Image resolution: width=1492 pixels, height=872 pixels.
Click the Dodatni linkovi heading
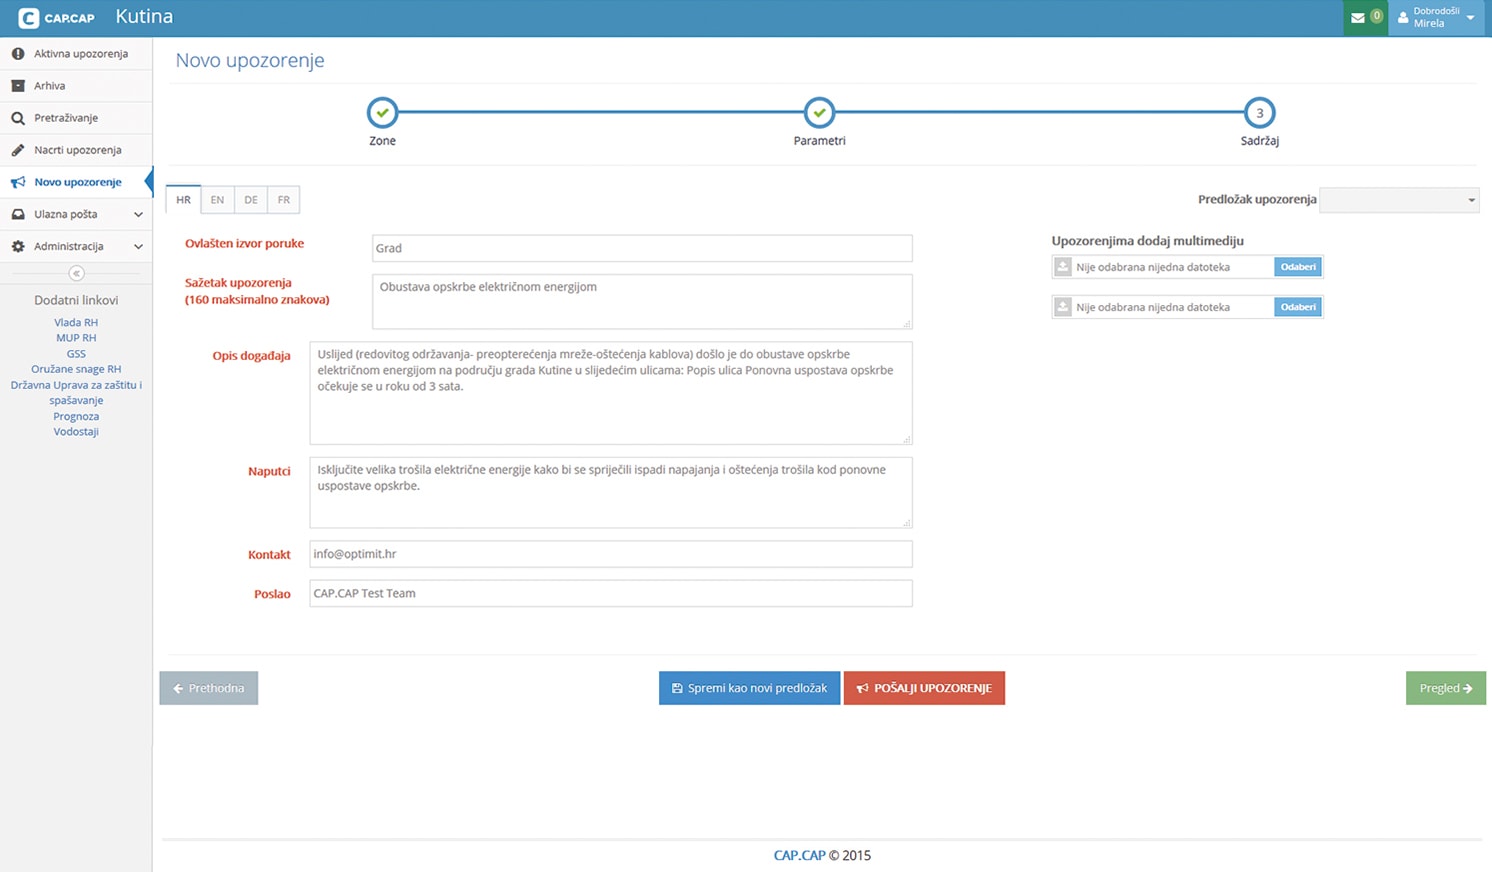click(76, 300)
